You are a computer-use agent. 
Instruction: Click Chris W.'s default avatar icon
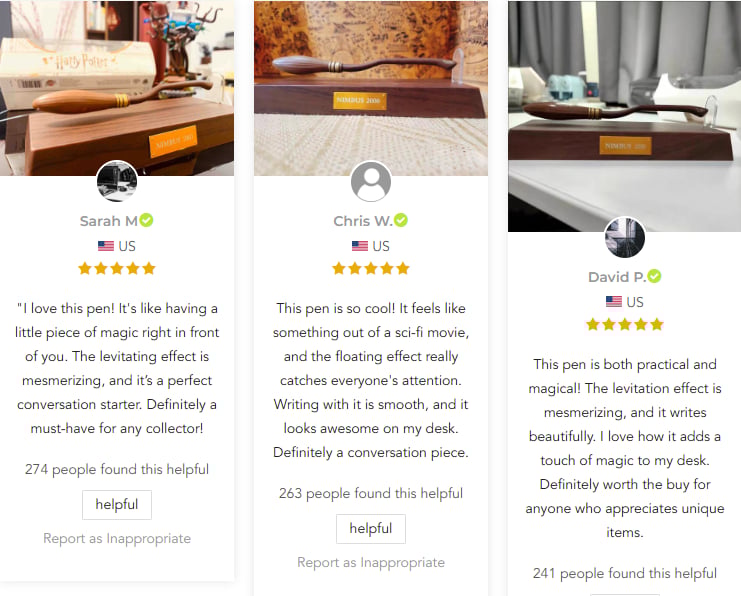[371, 181]
